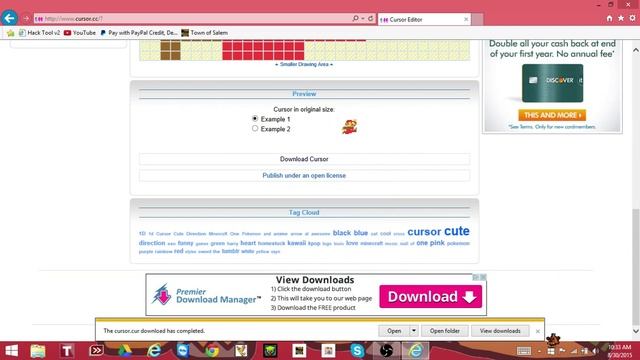Click Open in the download notification

(x=393, y=331)
